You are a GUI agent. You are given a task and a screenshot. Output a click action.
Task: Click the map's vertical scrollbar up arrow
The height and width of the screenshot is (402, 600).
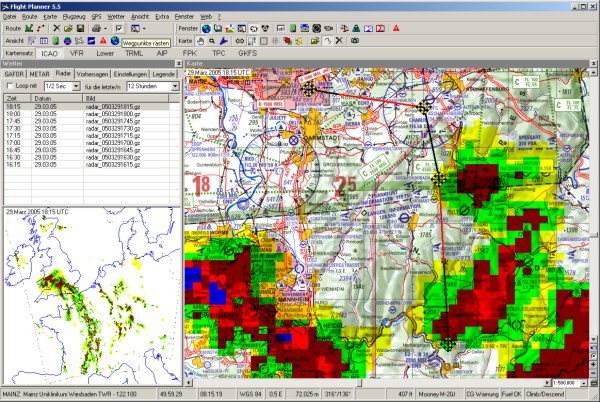coord(593,72)
